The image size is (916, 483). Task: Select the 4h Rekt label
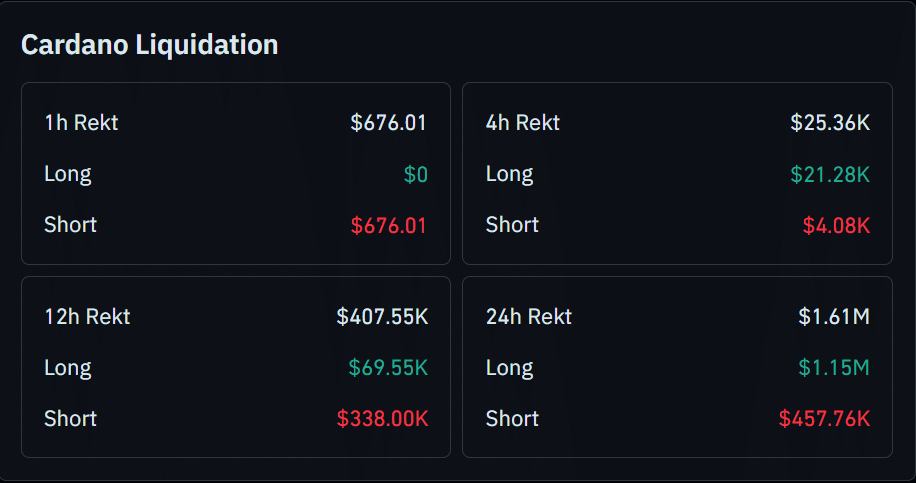coord(522,123)
